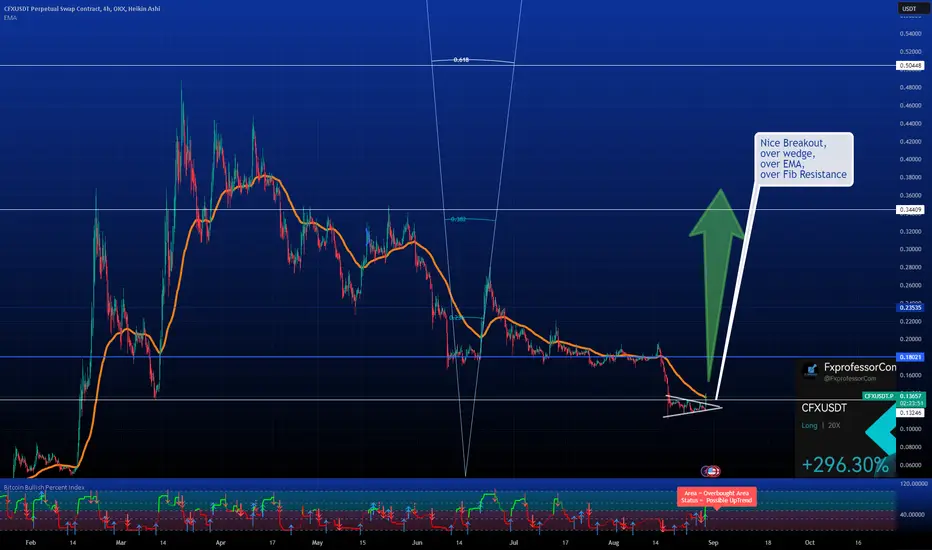Viewport: 932px width, 550px height.
Task: Click the EMA indicator legend label
Action: [10, 18]
